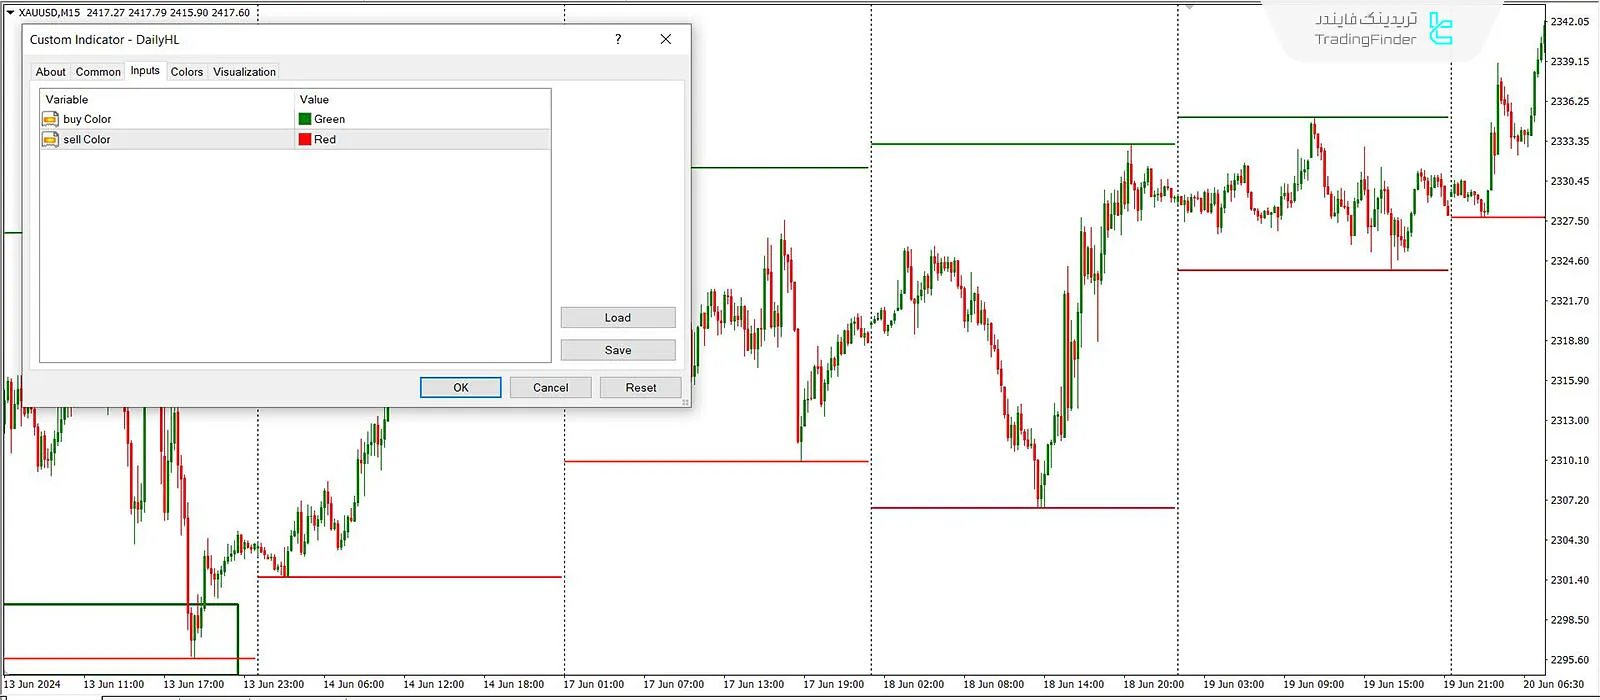Confirm the settings with OK
This screenshot has width=1600, height=700.
(460, 388)
